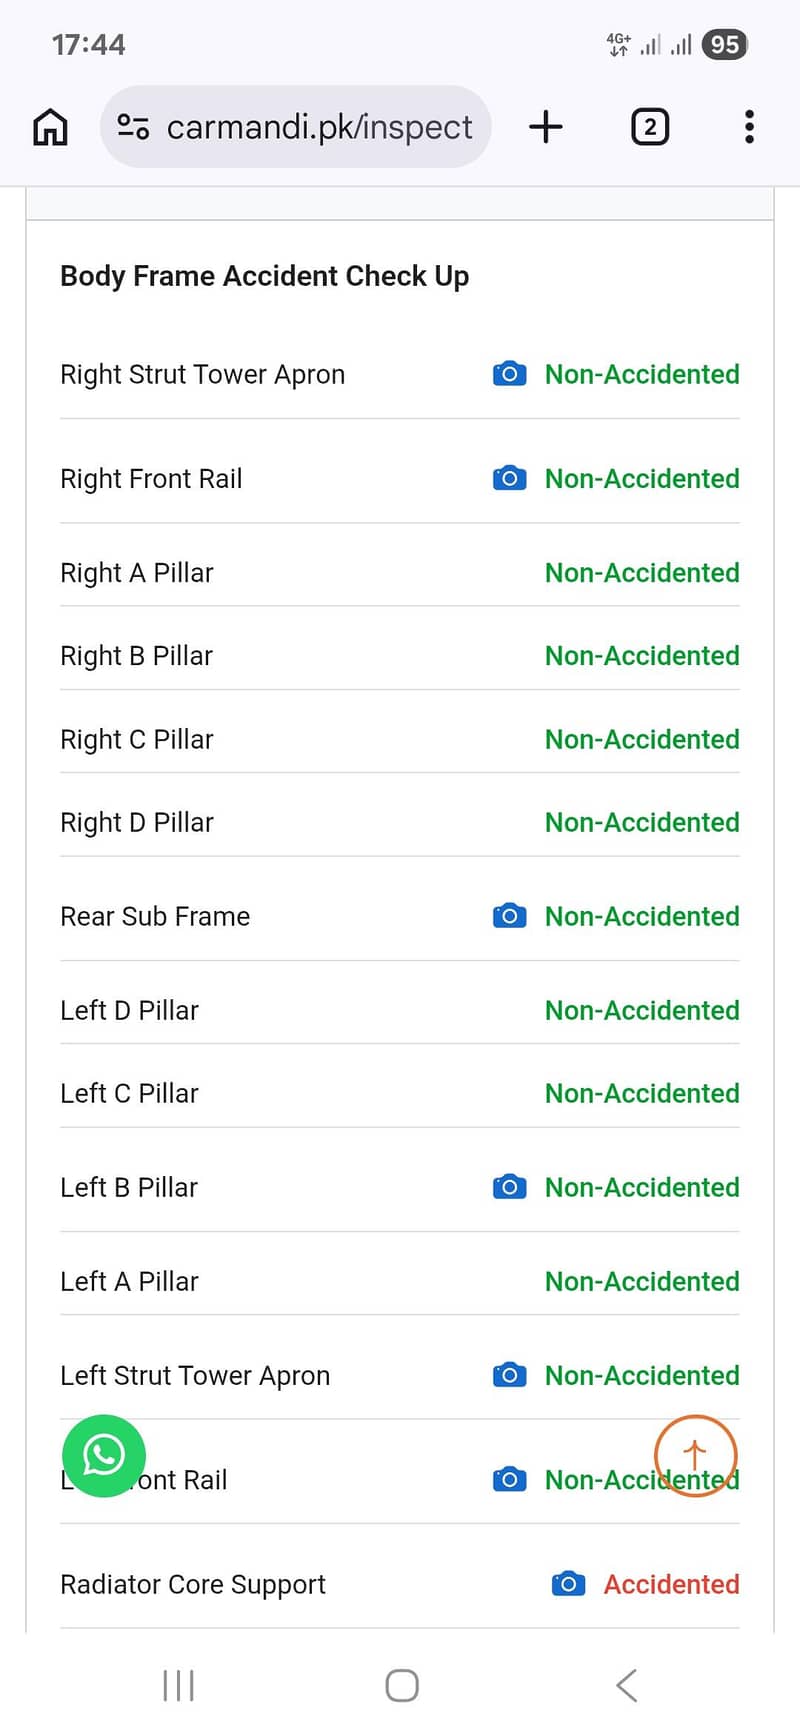Open a new browser tab

(x=546, y=127)
